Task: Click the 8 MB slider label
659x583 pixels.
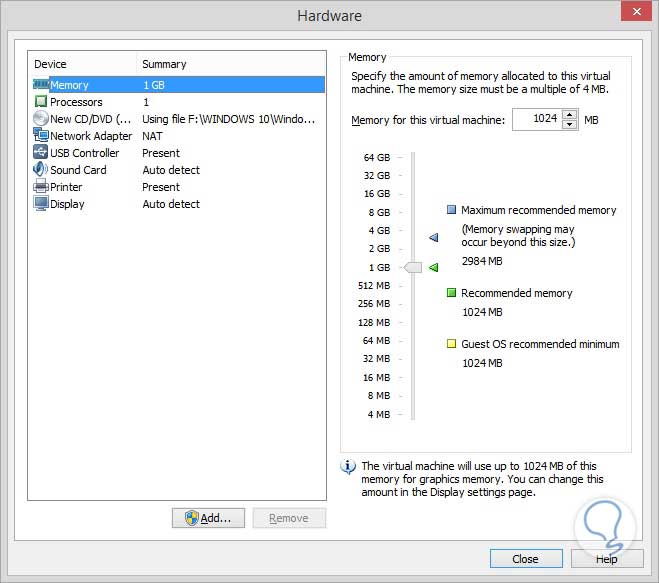Action: pos(379,396)
